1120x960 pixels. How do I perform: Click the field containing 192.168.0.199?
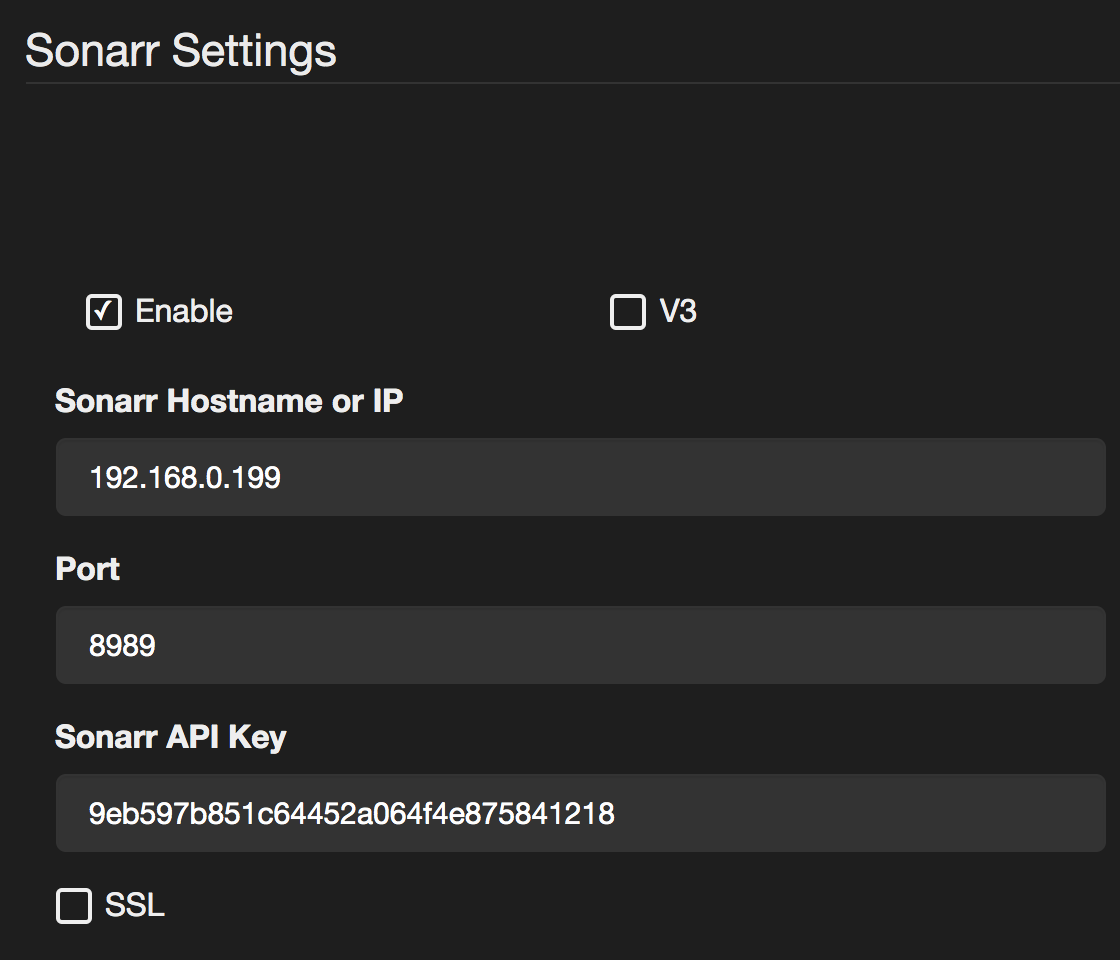coord(400,477)
